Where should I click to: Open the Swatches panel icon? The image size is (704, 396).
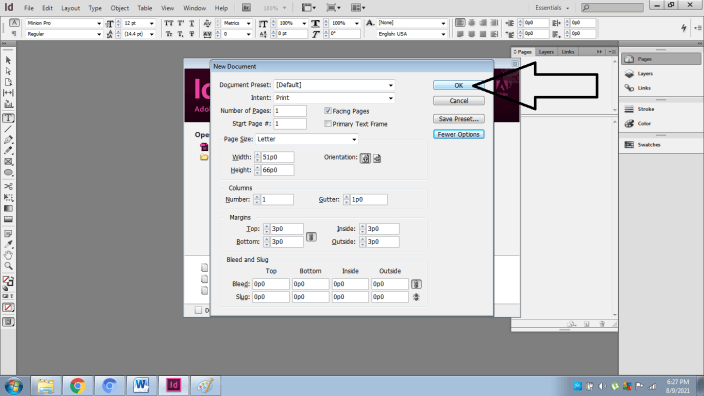coord(629,145)
